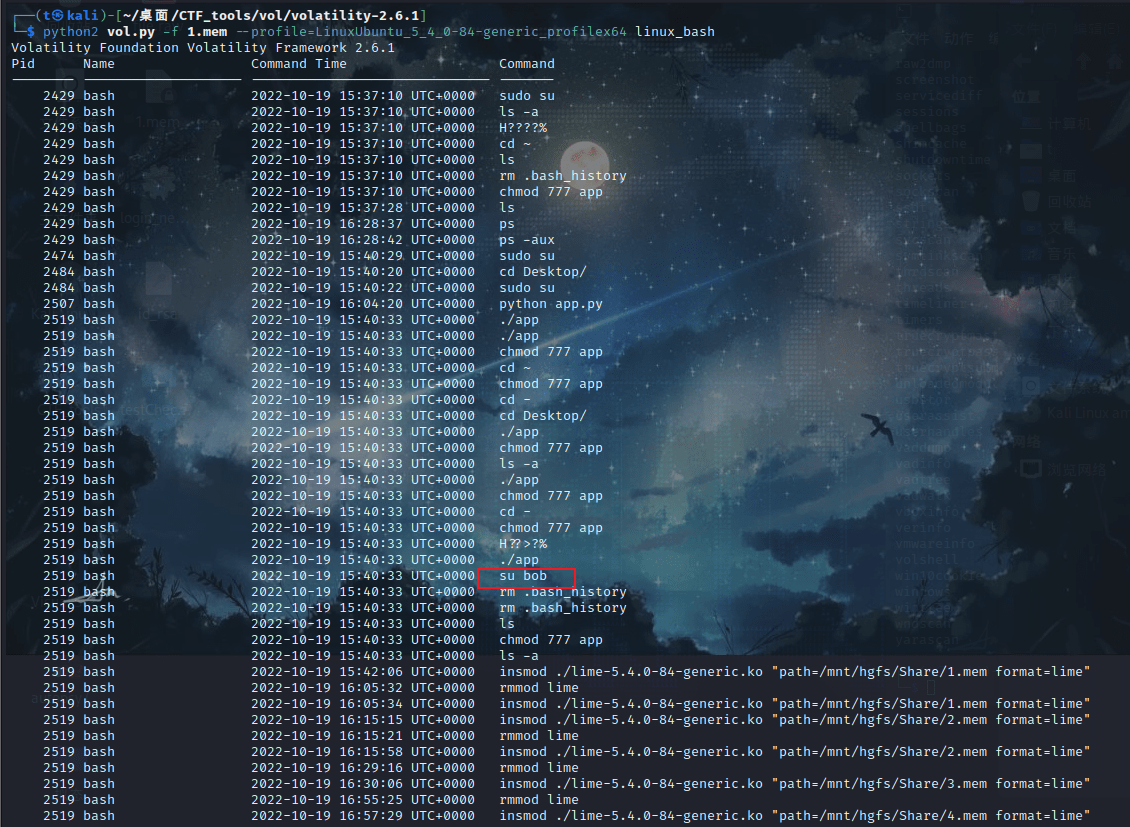
Task: Click the timestamp 2022-10-19 15:40:20
Action: tap(362, 272)
